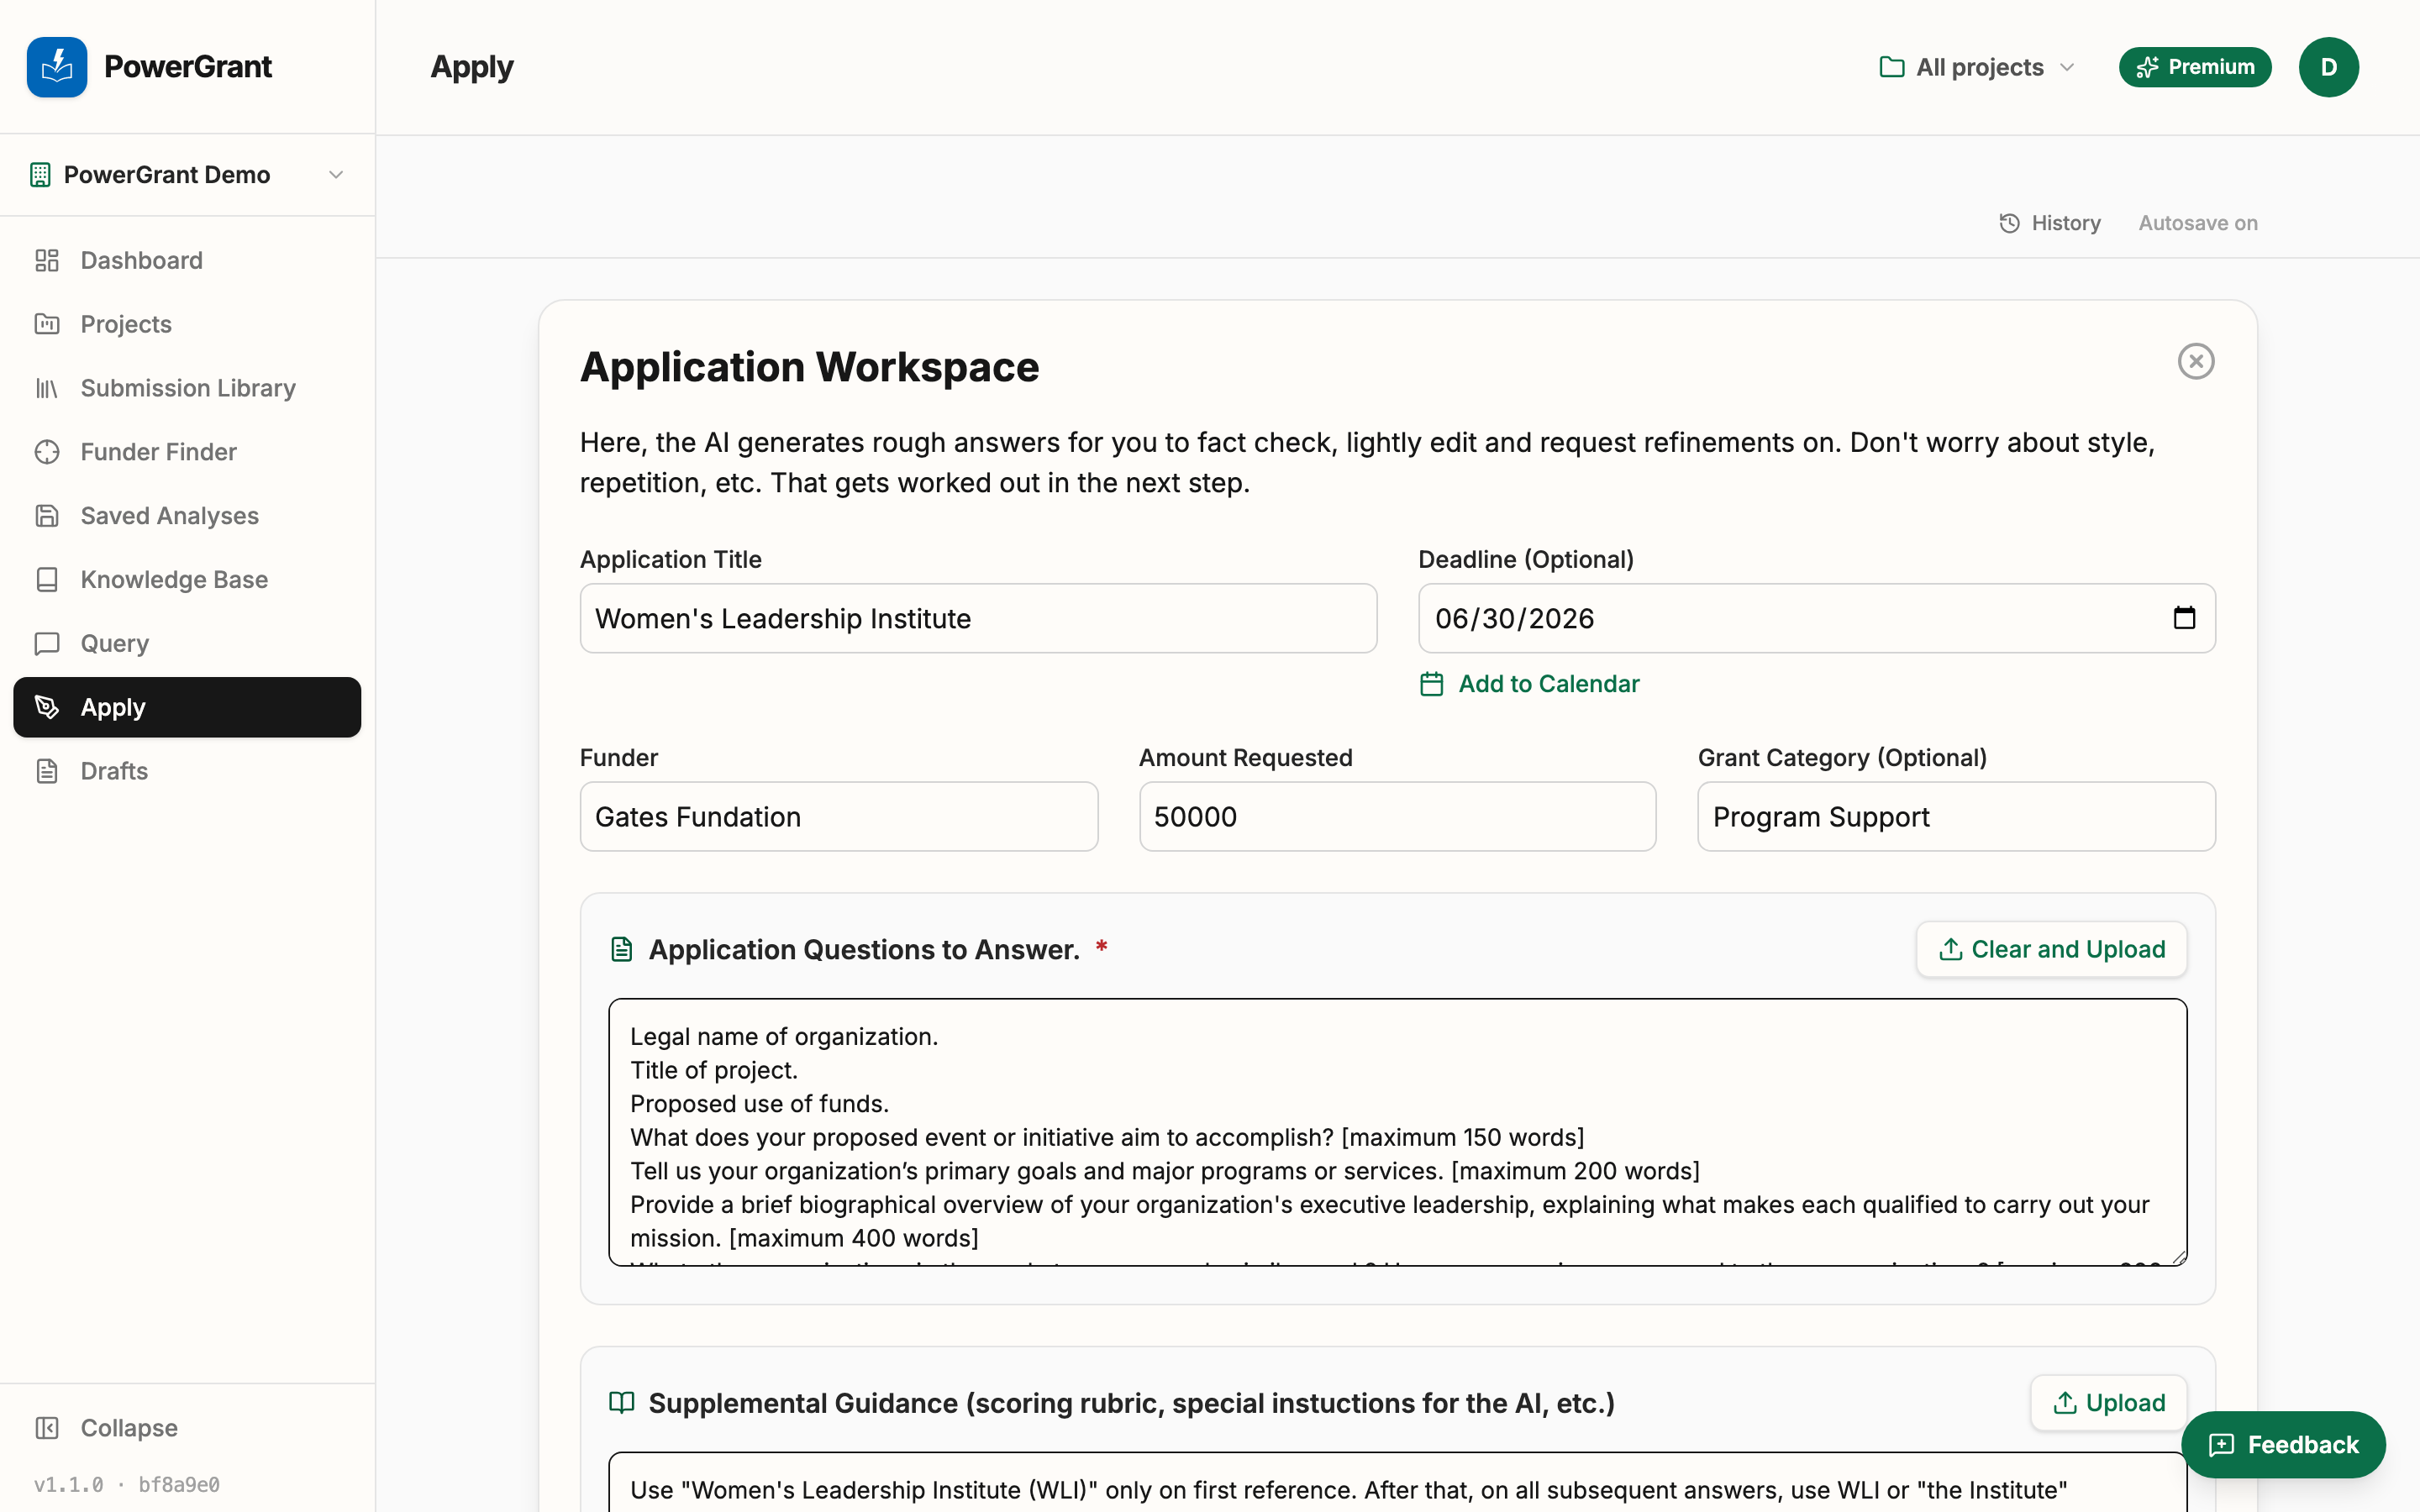Click the Deadline date field
2420x1512 pixels.
point(1816,618)
